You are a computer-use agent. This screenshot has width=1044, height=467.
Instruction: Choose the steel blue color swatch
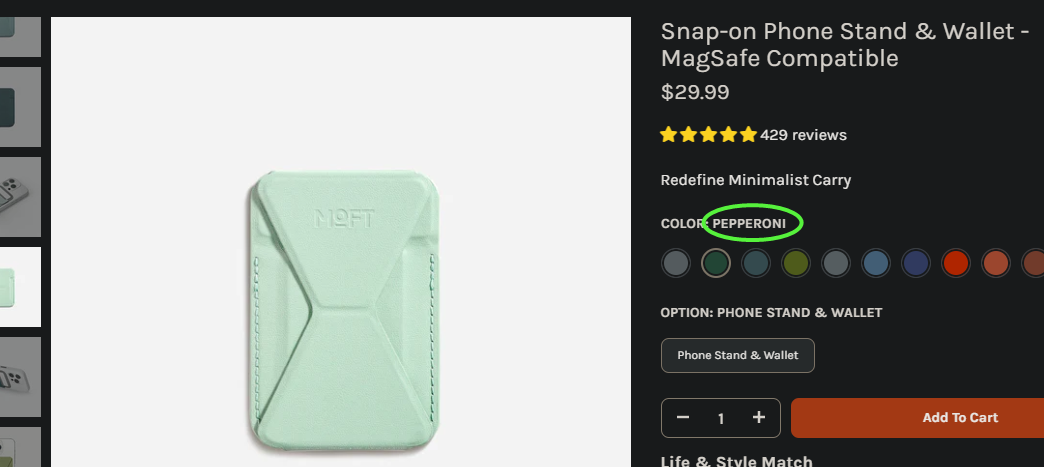click(x=876, y=263)
